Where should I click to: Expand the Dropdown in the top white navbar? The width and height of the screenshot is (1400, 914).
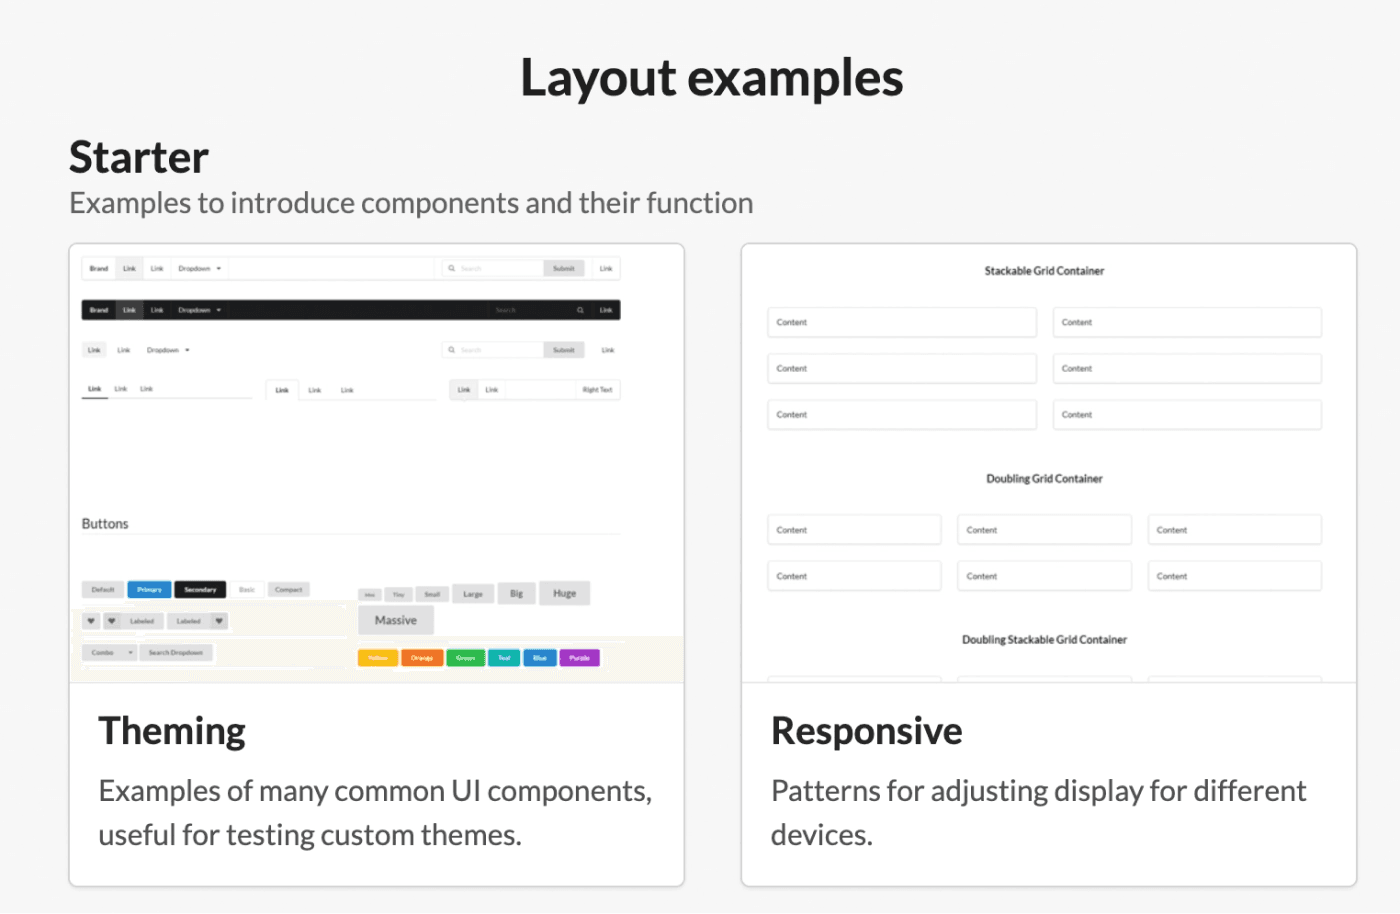[x=199, y=268]
